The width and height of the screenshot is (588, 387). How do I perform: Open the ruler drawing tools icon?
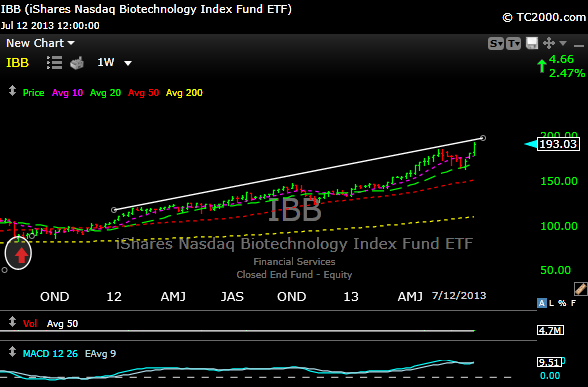[x=580, y=289]
